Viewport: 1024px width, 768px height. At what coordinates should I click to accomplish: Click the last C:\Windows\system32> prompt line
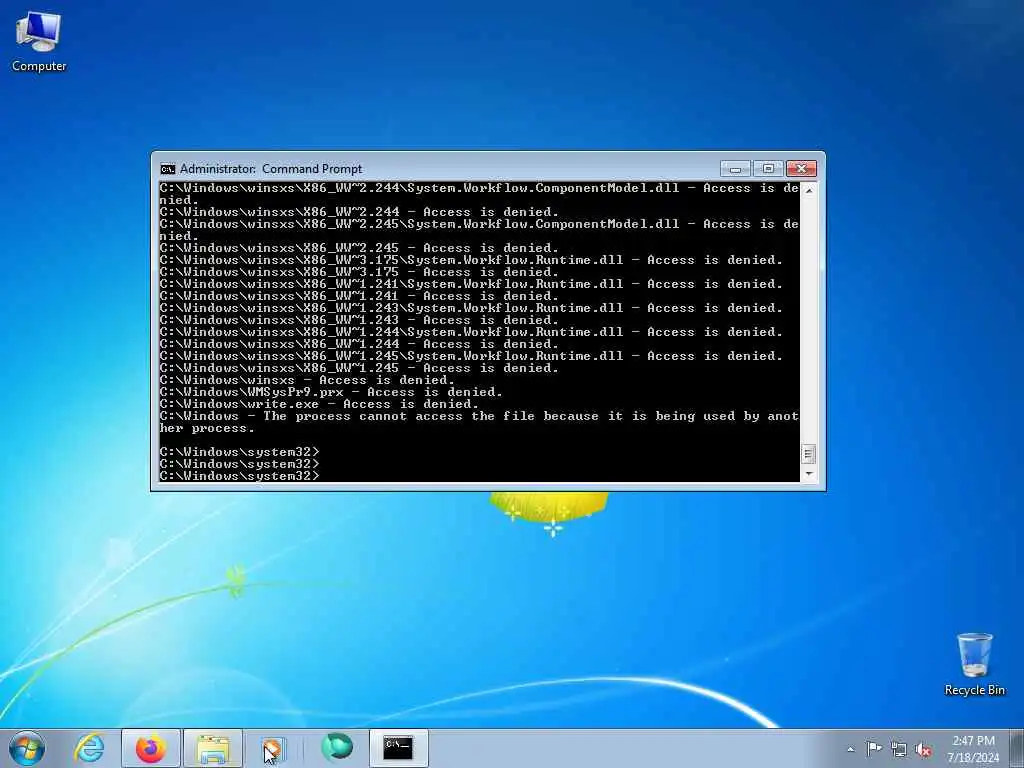[240, 476]
